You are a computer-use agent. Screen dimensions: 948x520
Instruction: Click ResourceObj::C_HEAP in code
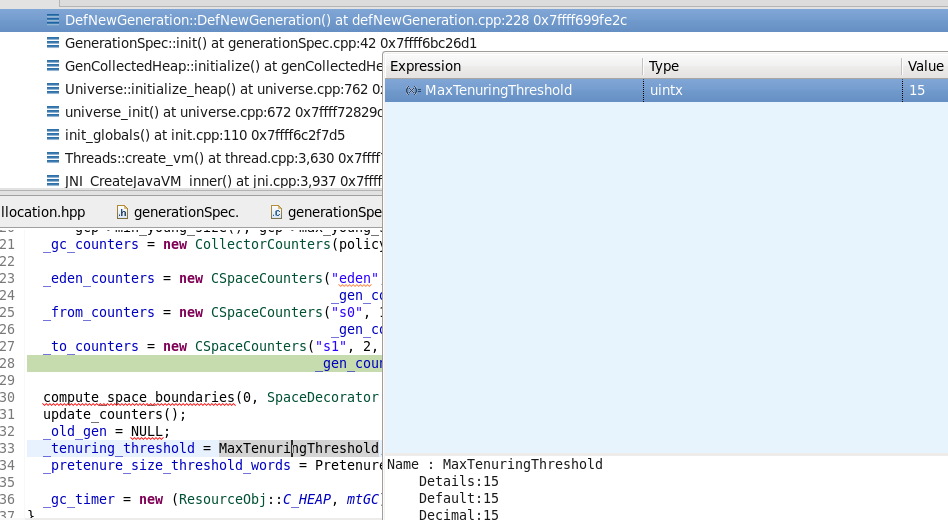pos(255,499)
